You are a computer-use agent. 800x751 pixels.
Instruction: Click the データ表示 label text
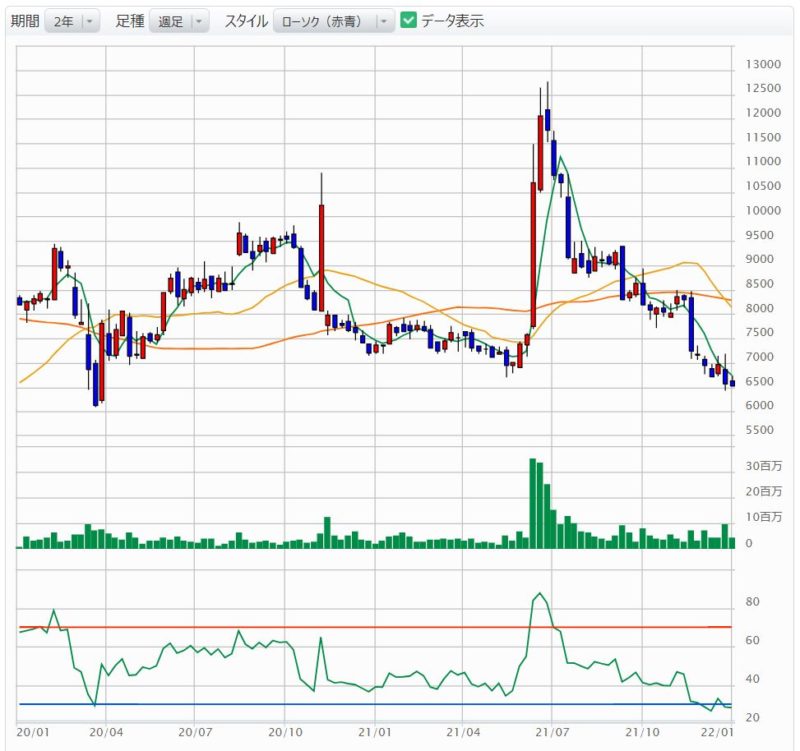(452, 21)
